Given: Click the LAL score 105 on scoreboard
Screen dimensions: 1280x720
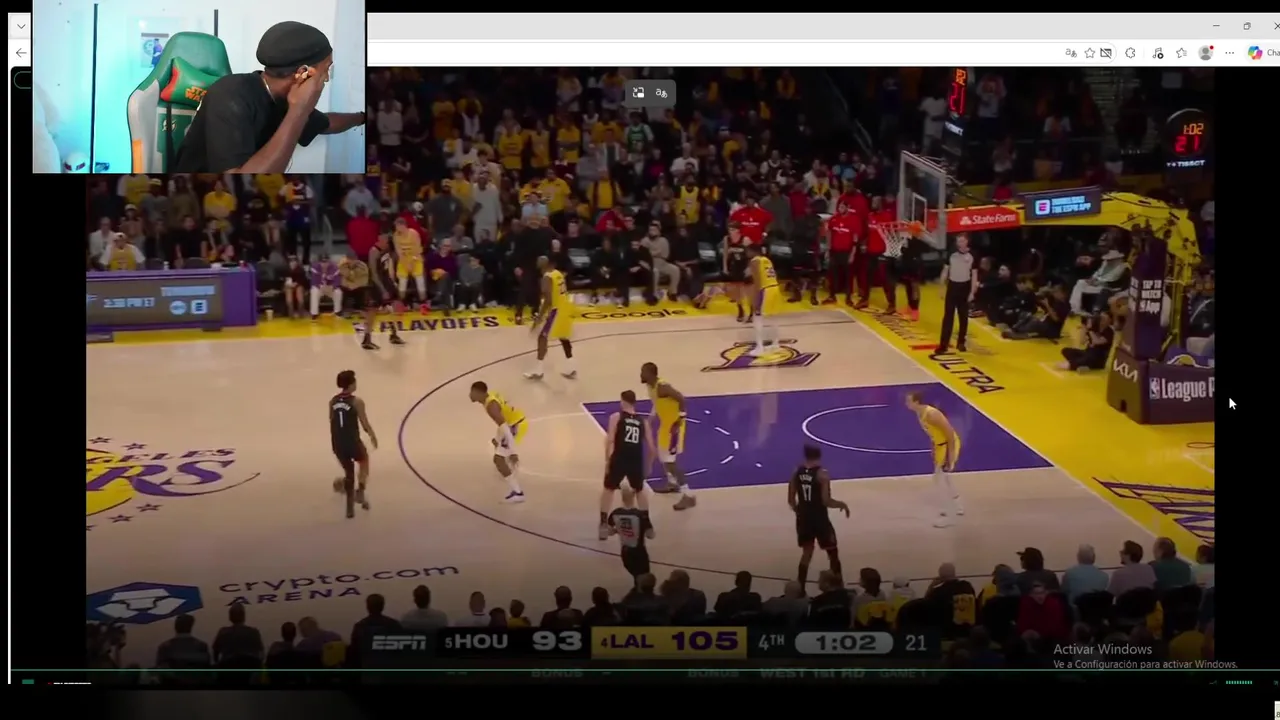Looking at the screenshot, I should (704, 642).
